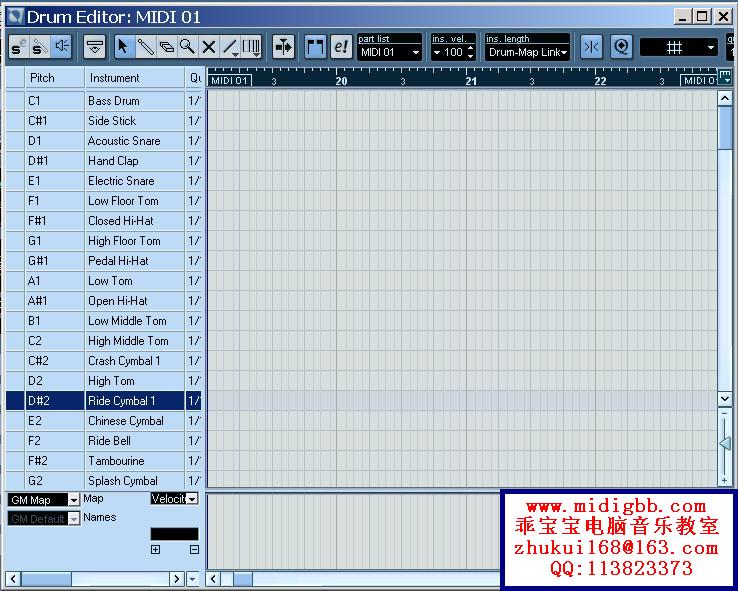The width and height of the screenshot is (738, 591).
Task: Click the Quantize column header
Action: (194, 78)
